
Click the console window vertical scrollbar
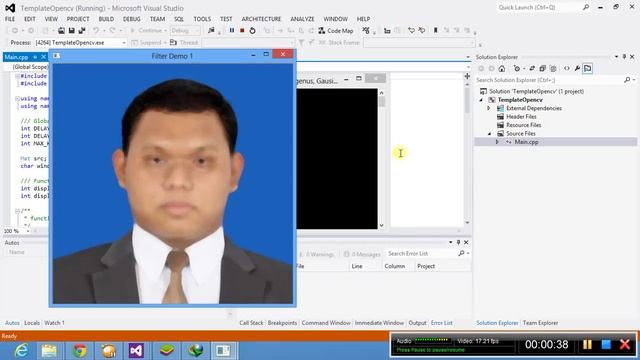click(381, 159)
